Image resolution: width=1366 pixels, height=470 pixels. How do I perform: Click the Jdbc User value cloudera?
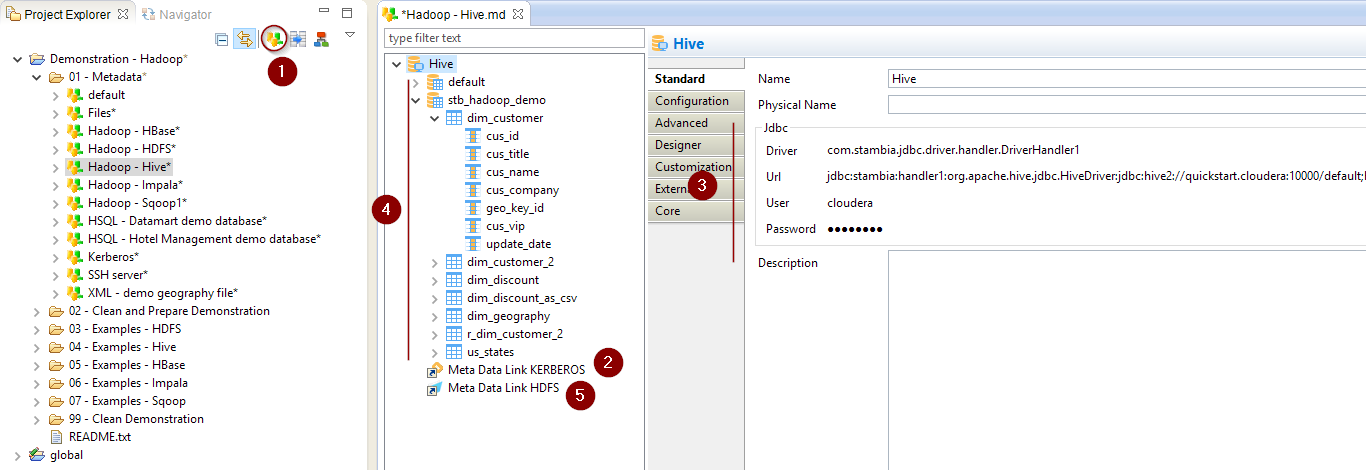coord(850,203)
